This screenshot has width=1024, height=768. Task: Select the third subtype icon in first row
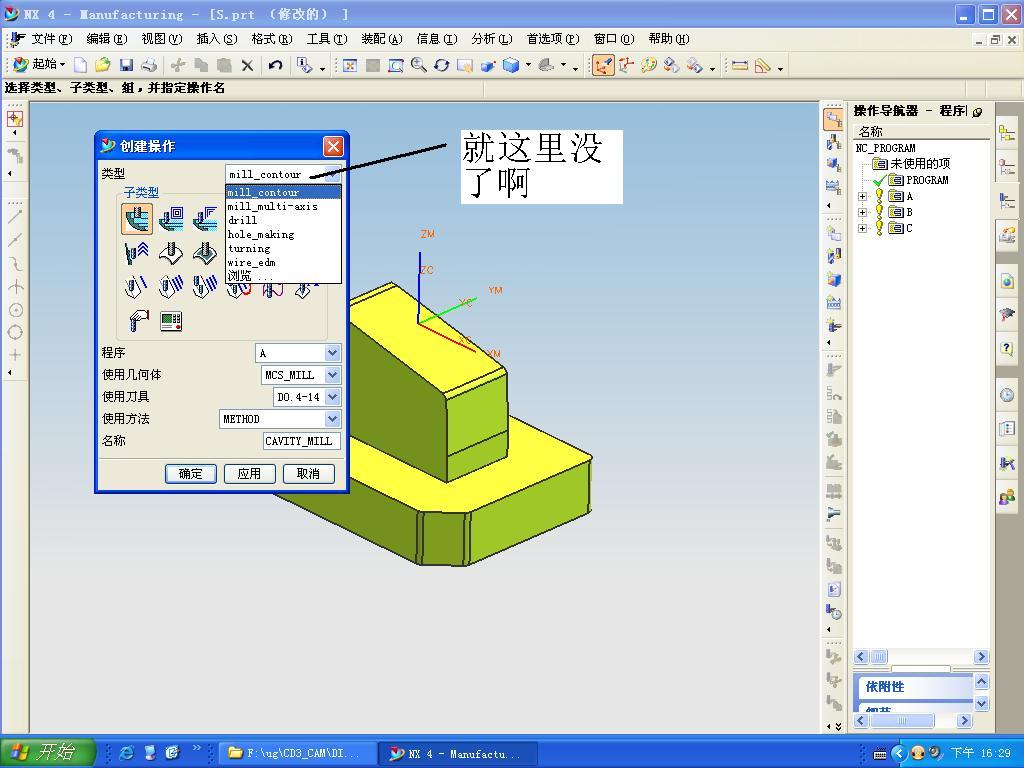point(205,218)
